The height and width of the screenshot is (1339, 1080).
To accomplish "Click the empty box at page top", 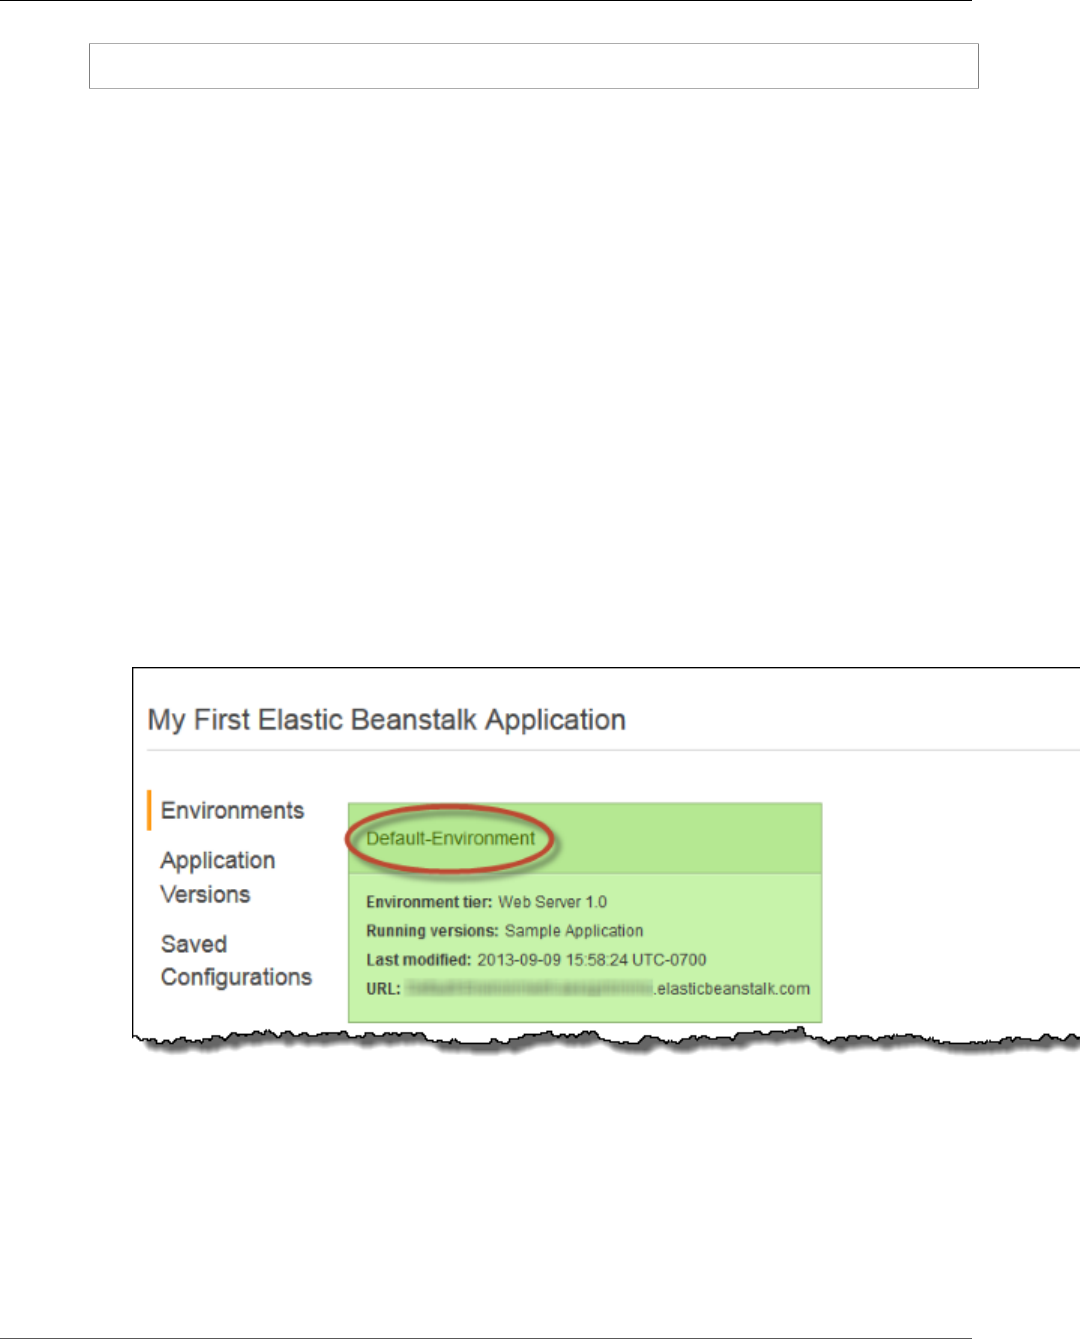I will (533, 66).
